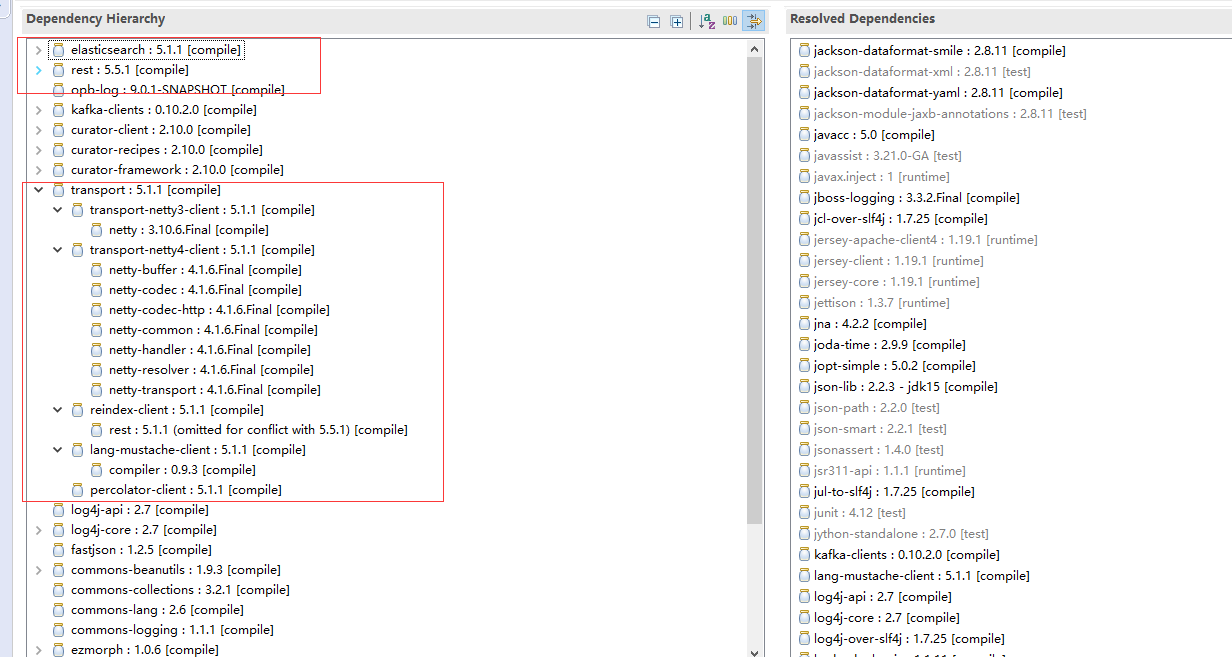Click jar icon of netty-codec-http
1232x657 pixels.
click(x=96, y=310)
